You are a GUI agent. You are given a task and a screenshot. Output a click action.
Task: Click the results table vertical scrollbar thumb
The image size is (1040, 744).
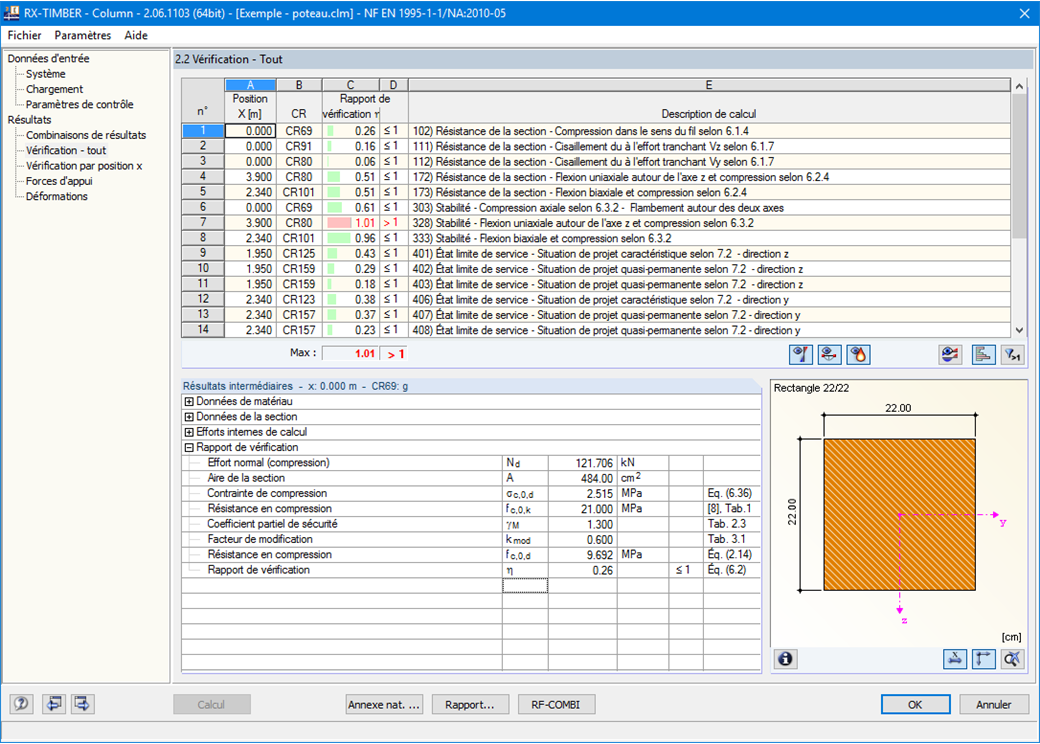point(1019,164)
